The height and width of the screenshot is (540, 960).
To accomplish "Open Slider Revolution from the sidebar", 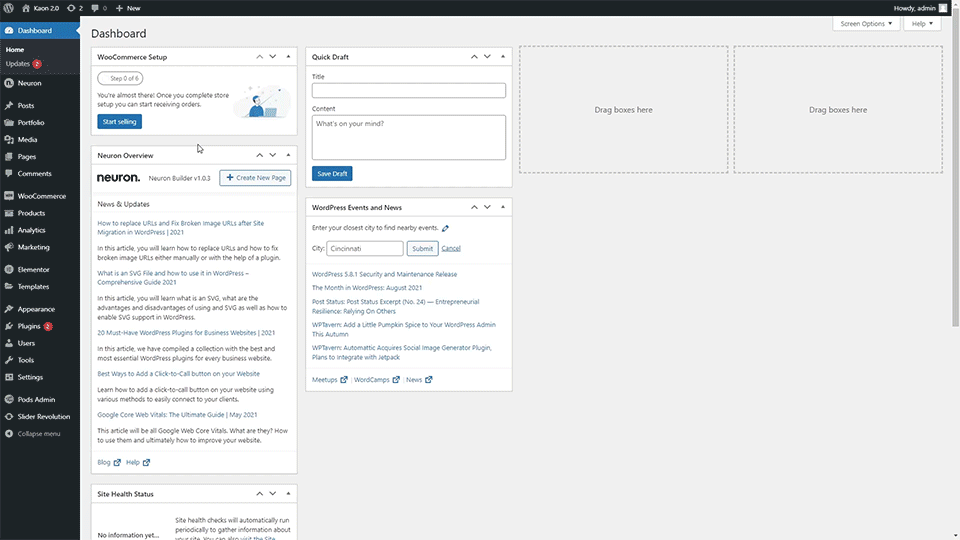I will tap(40, 417).
